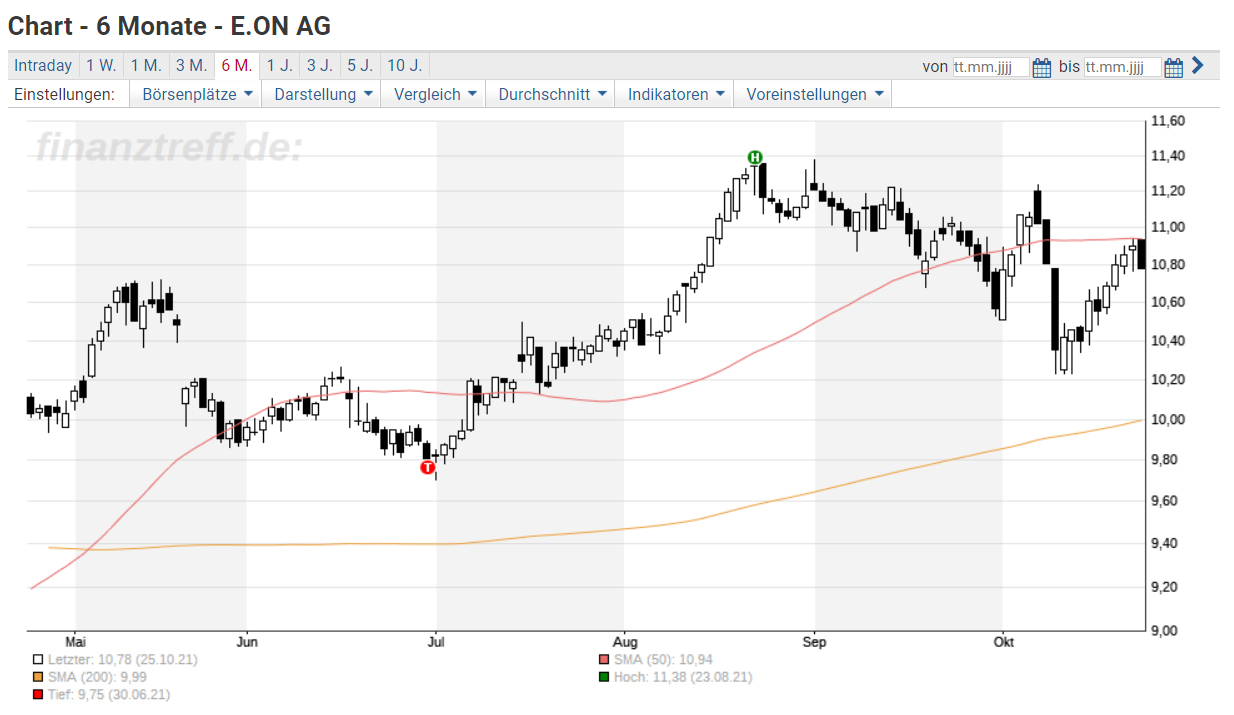
Task: Select the 10 J. time range tab
Action: pyautogui.click(x=404, y=66)
